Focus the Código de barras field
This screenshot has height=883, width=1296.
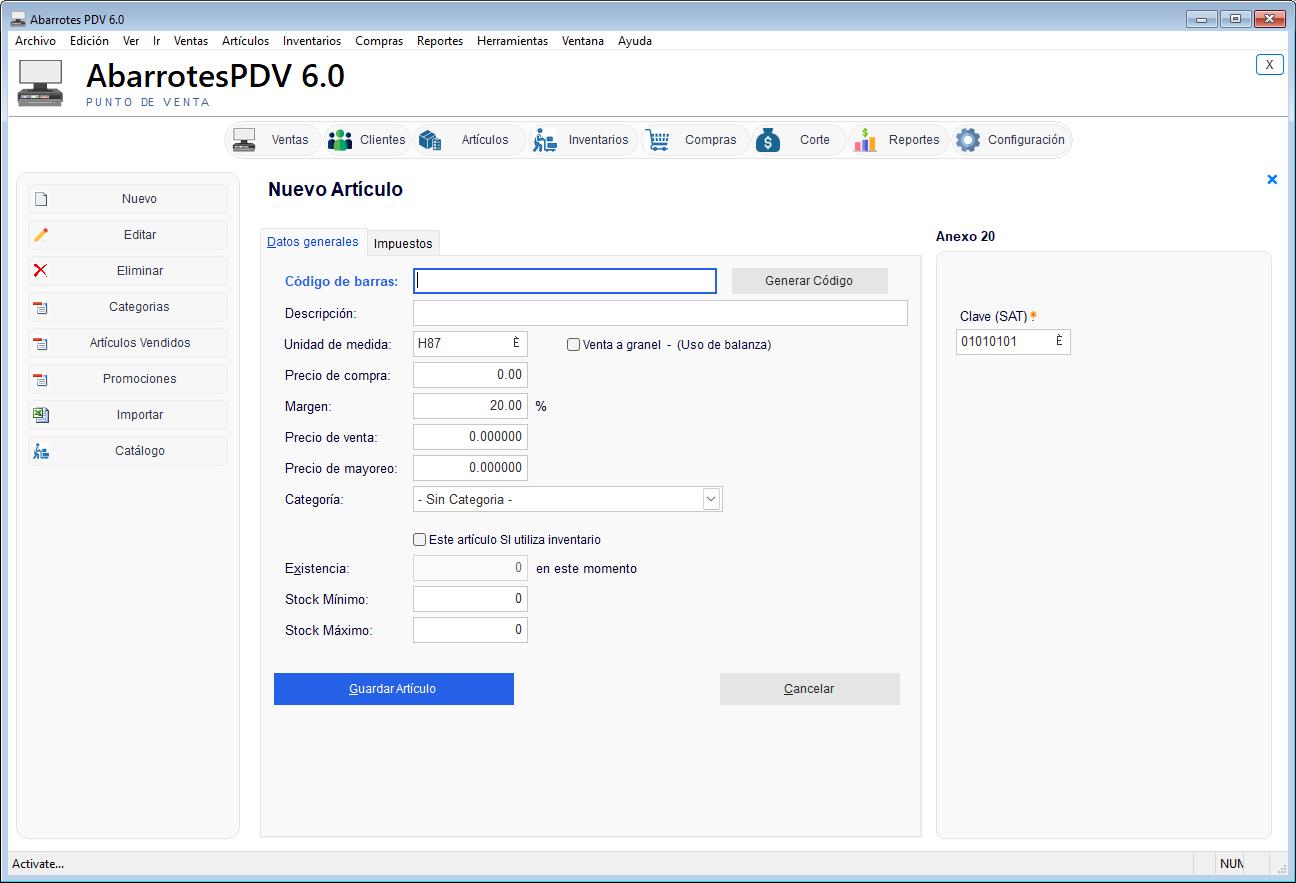(565, 281)
